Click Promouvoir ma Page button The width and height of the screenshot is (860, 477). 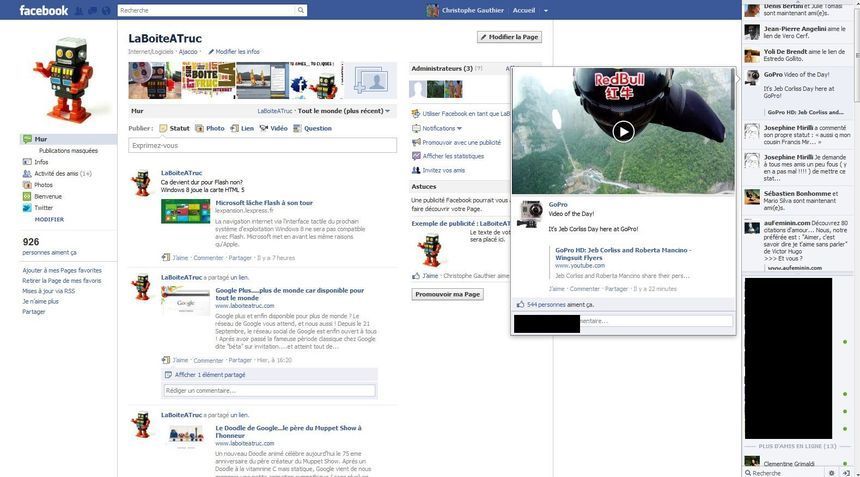pyautogui.click(x=448, y=294)
